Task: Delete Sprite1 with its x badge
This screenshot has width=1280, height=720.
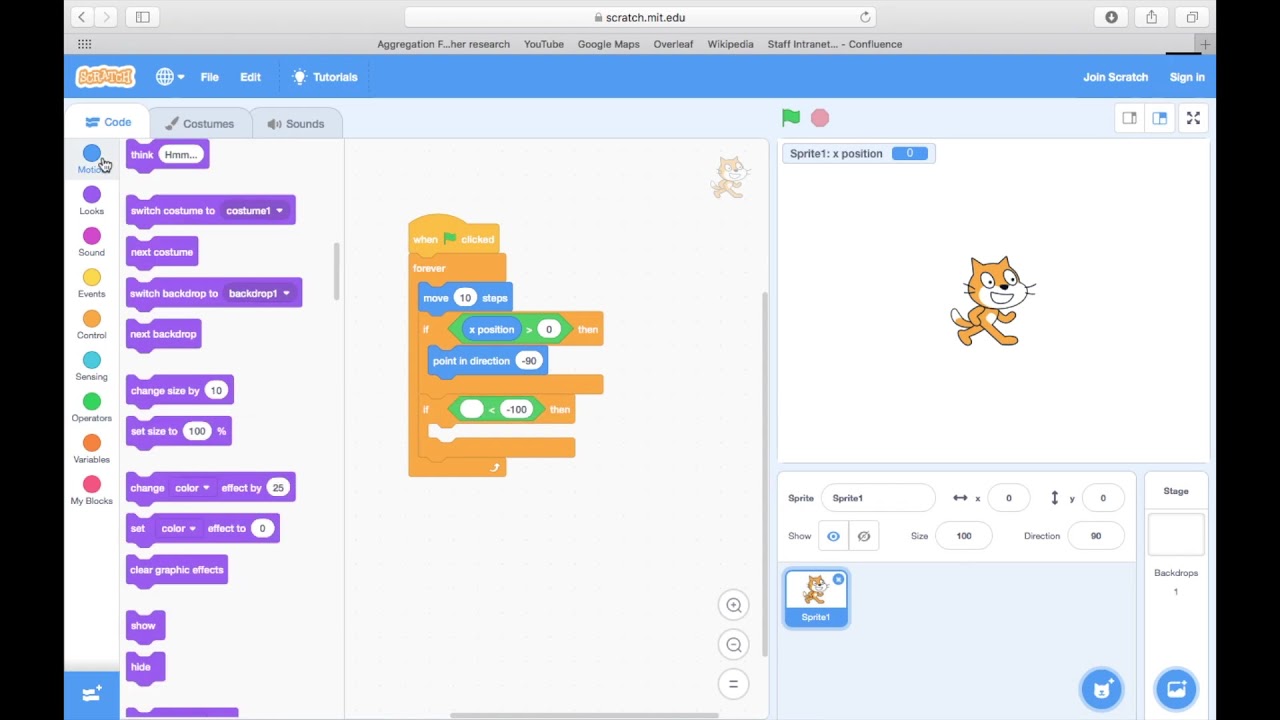Action: point(838,579)
